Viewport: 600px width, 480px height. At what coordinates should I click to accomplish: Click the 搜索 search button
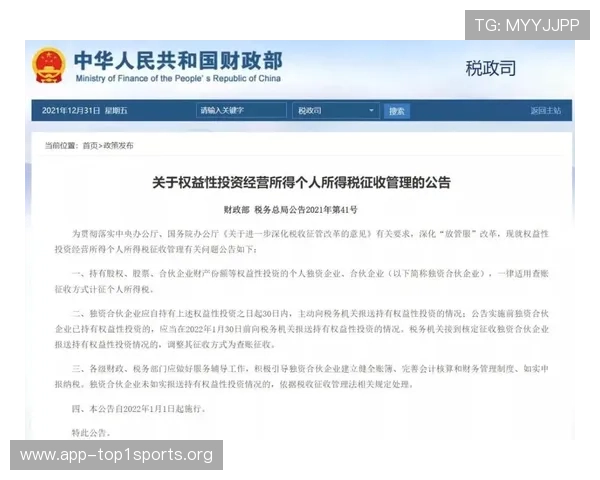click(396, 111)
